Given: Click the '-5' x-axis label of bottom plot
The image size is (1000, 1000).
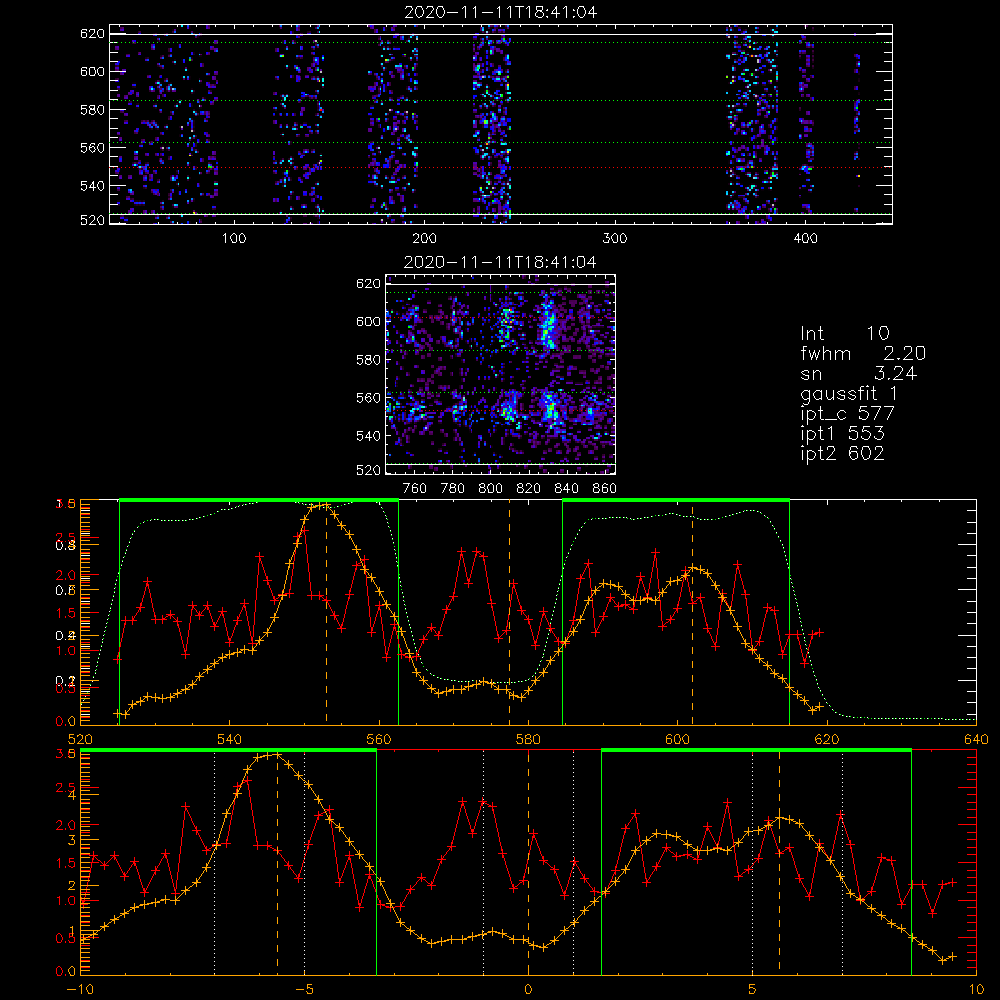Looking at the screenshot, I should tap(305, 990).
